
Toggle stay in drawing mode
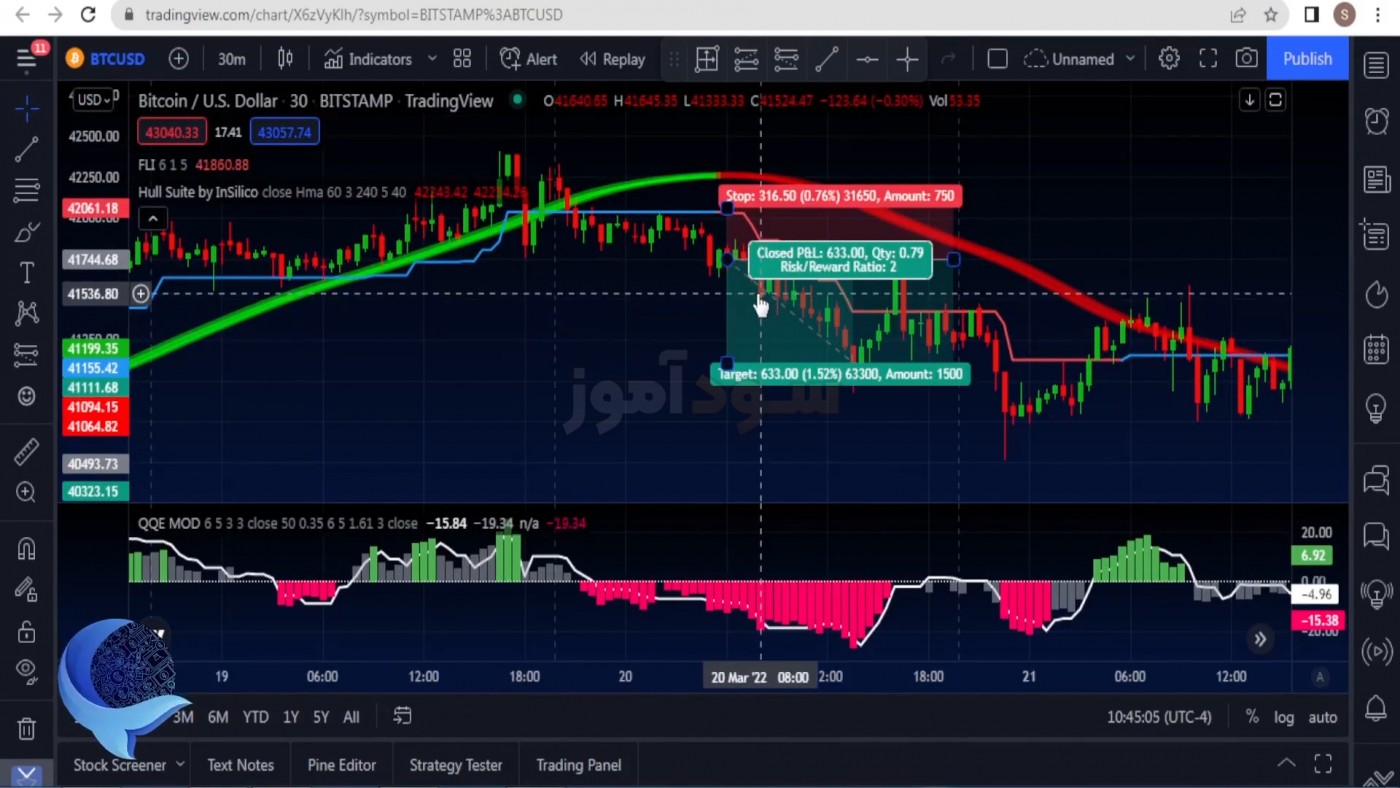27,591
